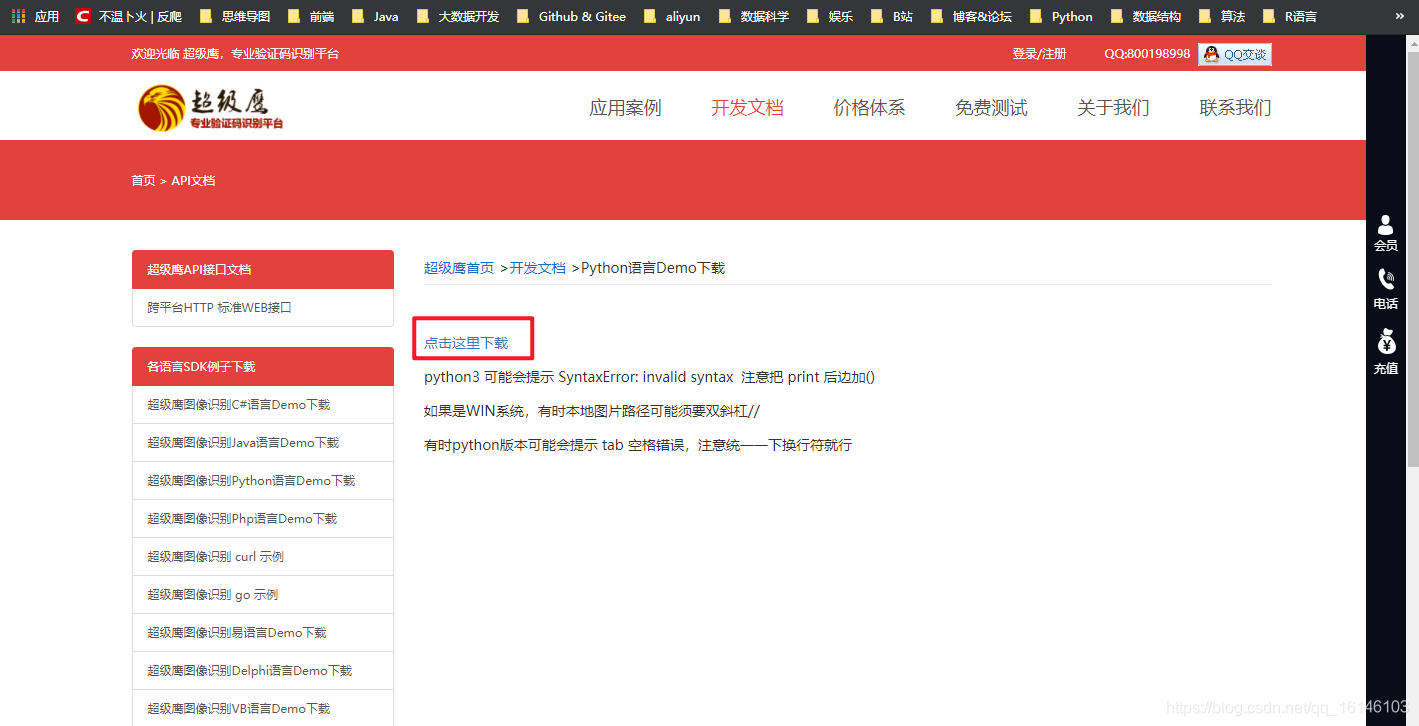Open 超级鹰图像识别 go 示例
The width and height of the screenshot is (1419, 726).
[x=263, y=595]
